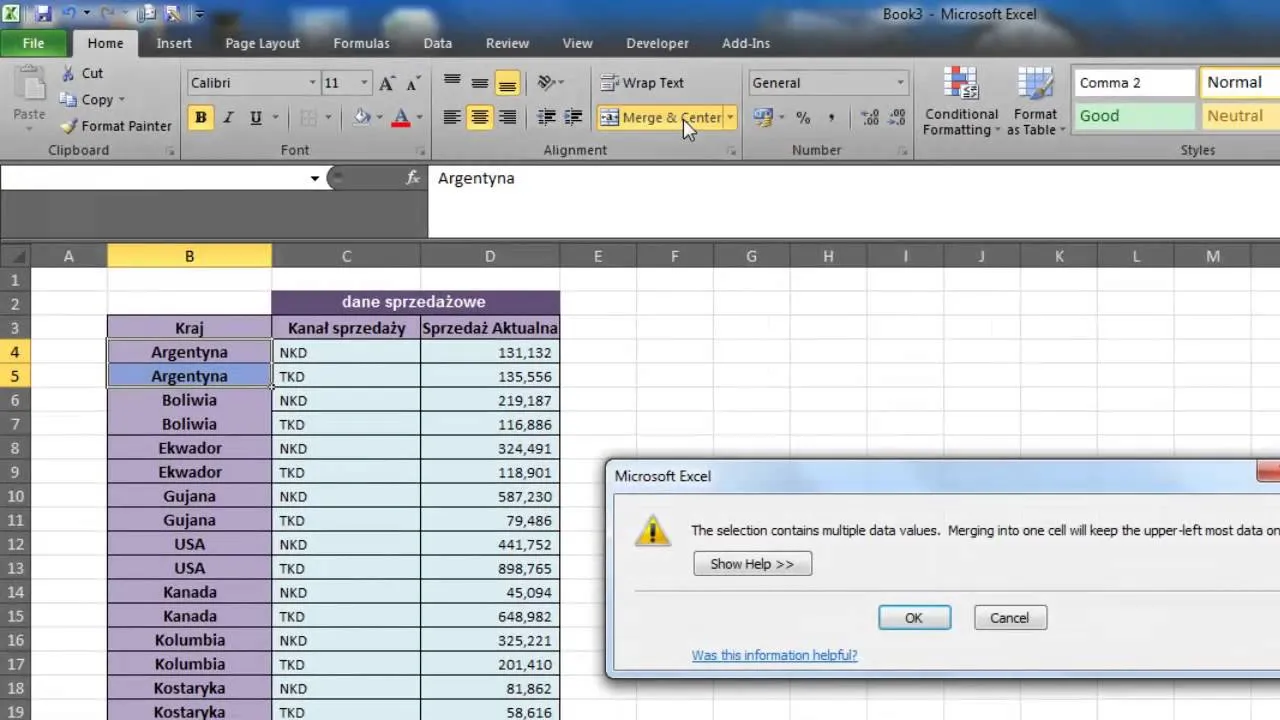The height and width of the screenshot is (720, 1280).
Task: Toggle Bottom Align
Action: coord(507,83)
